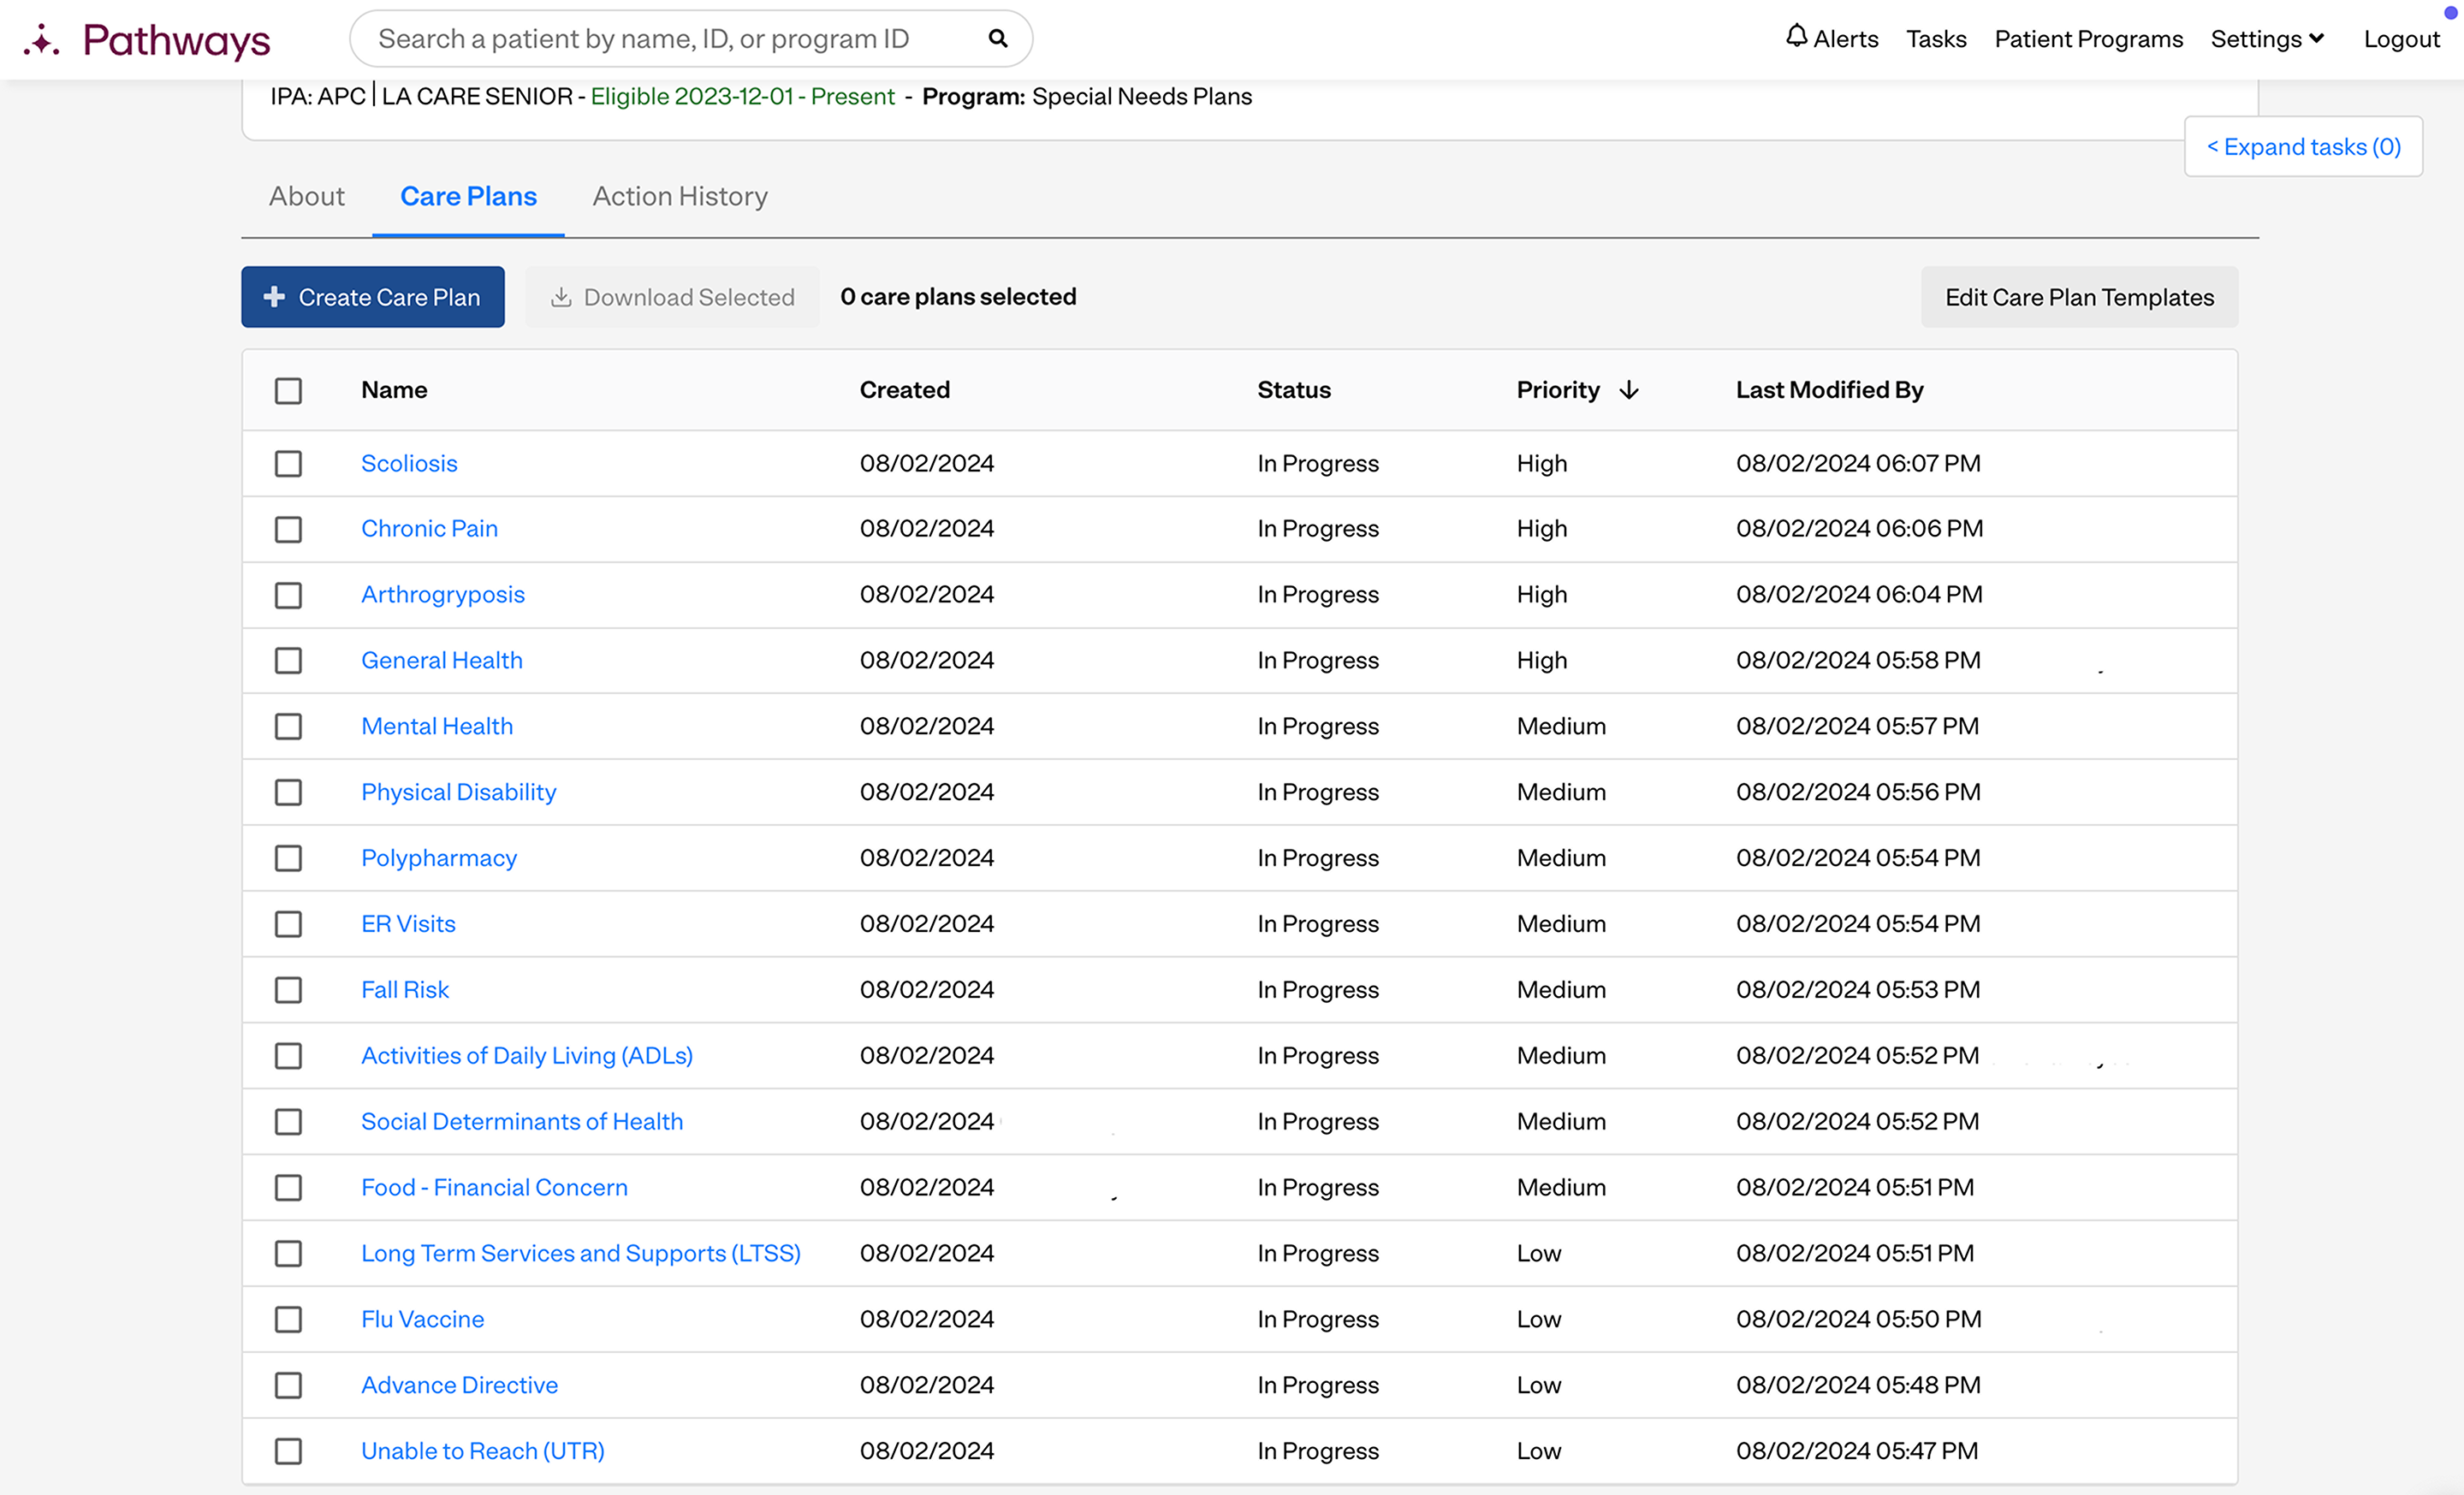Check the Fall Risk row checkbox
This screenshot has width=2464, height=1495.
[x=288, y=990]
